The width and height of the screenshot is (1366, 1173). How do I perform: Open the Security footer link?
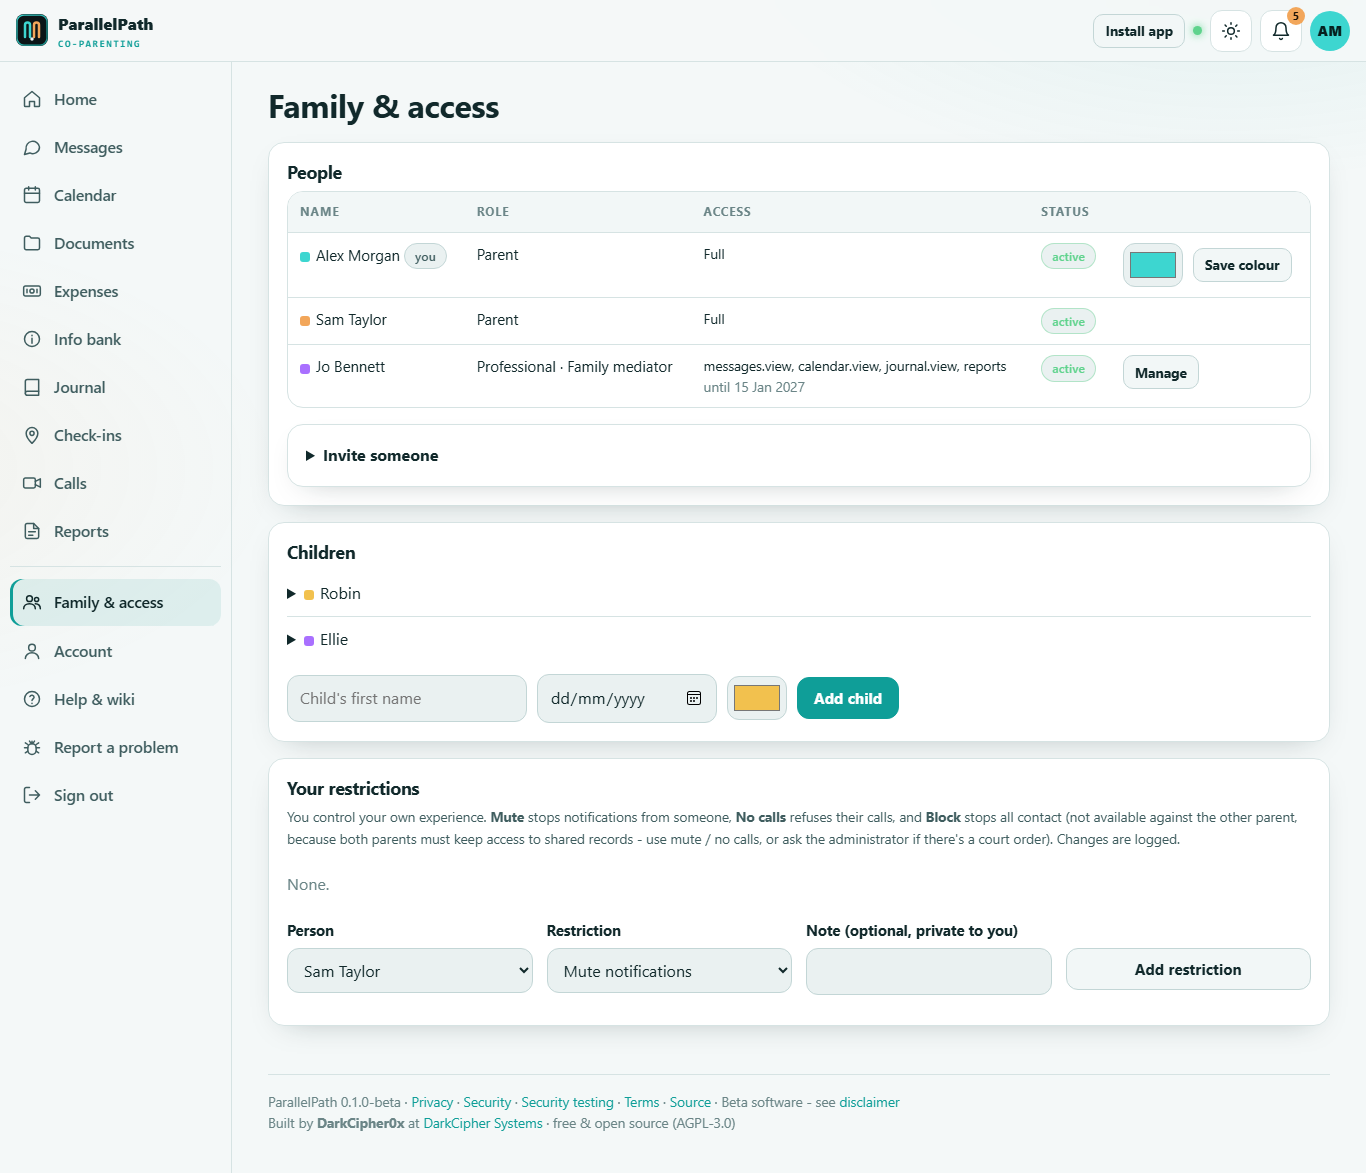487,1102
